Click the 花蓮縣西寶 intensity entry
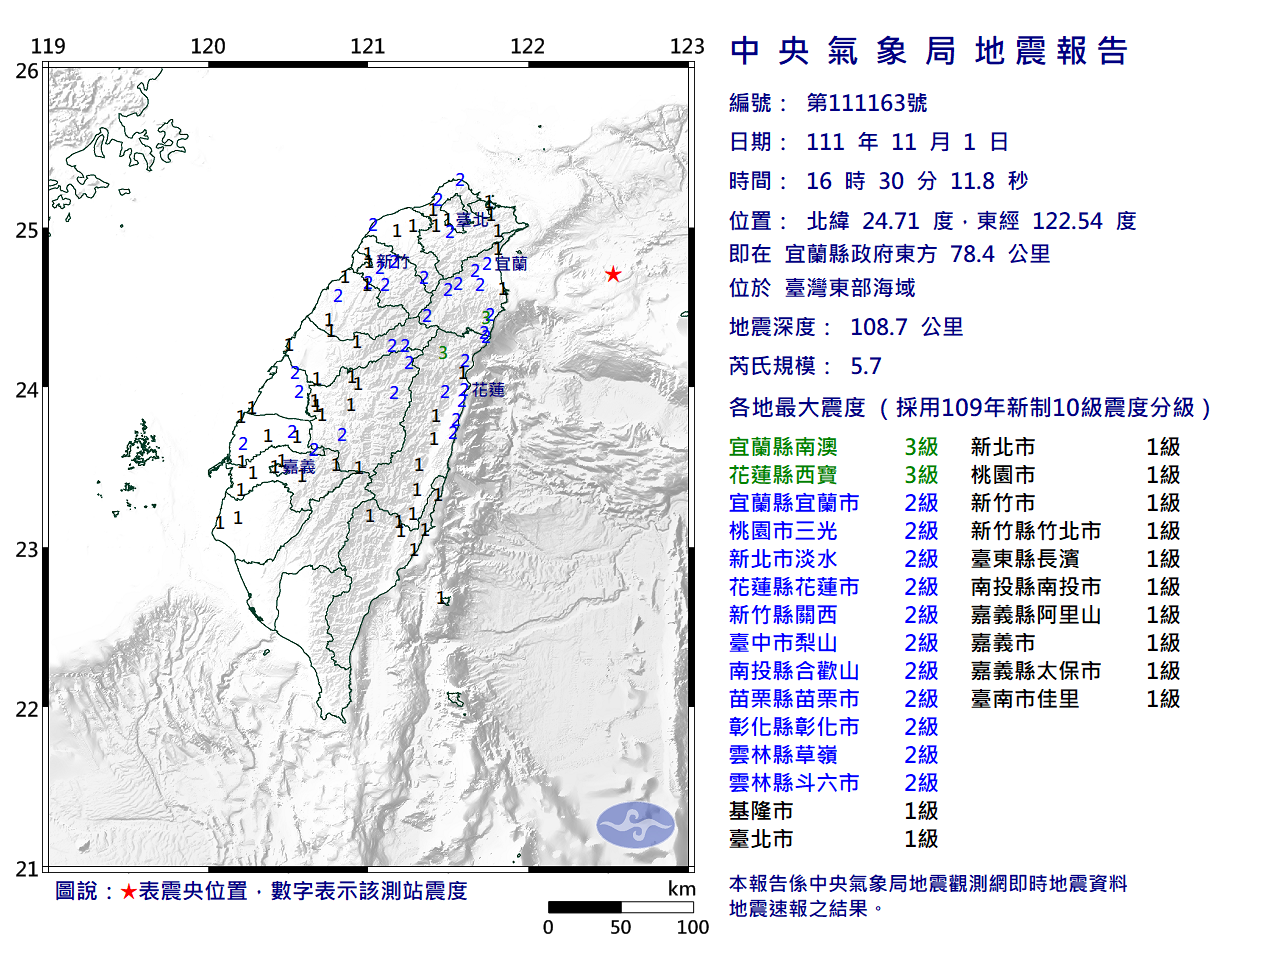Screen dimensions: 1280x960 tap(833, 475)
